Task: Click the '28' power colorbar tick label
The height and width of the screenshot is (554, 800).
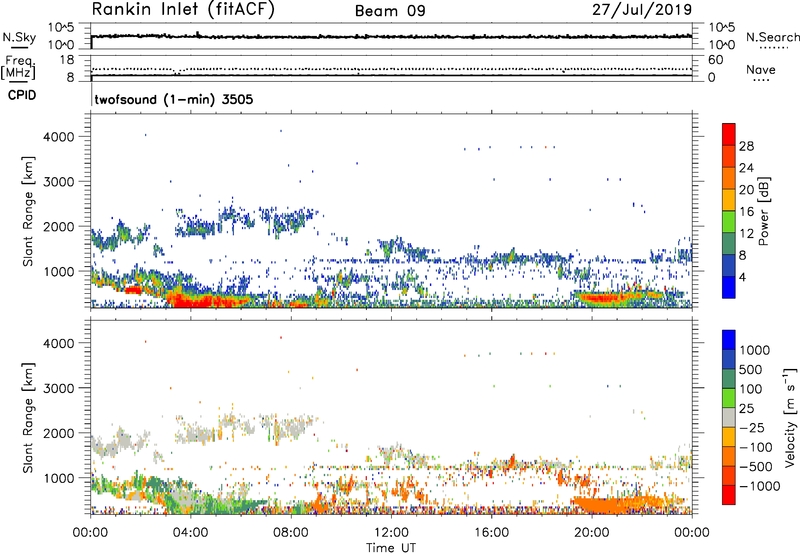Action: point(746,146)
